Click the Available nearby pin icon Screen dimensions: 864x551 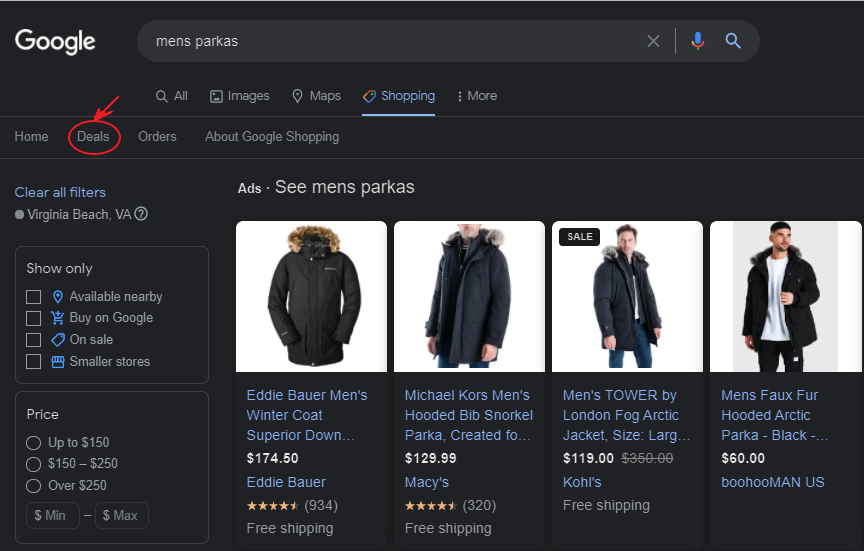click(x=57, y=297)
